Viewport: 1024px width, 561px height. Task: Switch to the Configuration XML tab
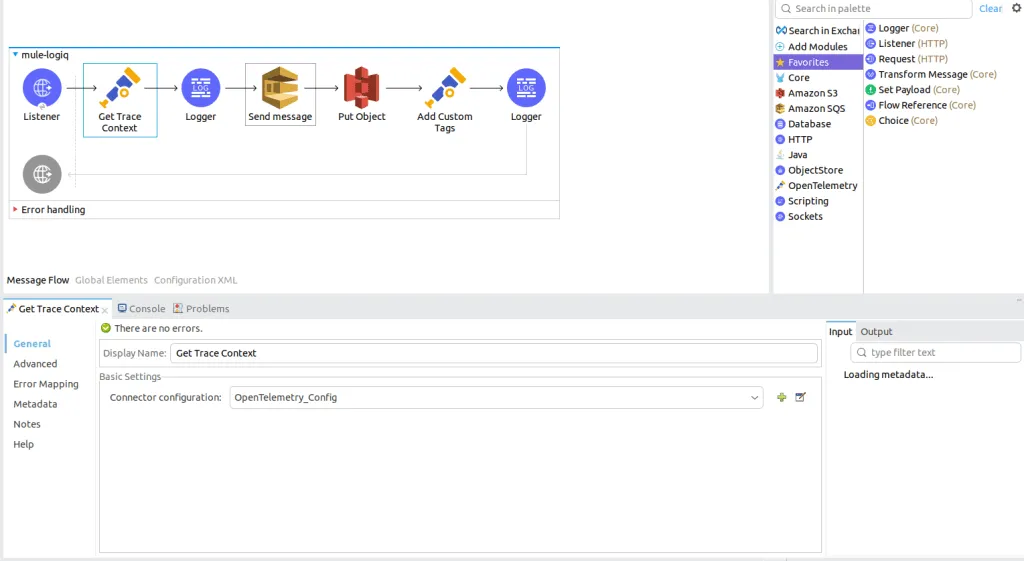coord(195,280)
